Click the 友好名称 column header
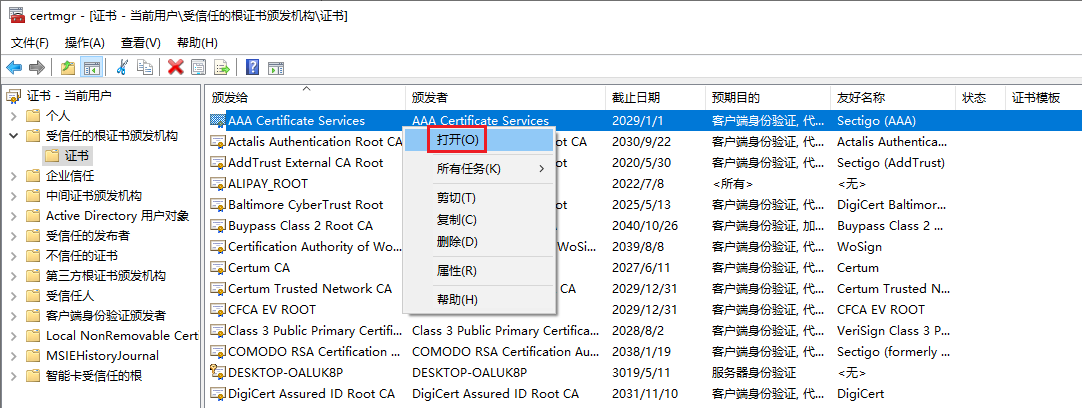 pyautogui.click(x=861, y=98)
